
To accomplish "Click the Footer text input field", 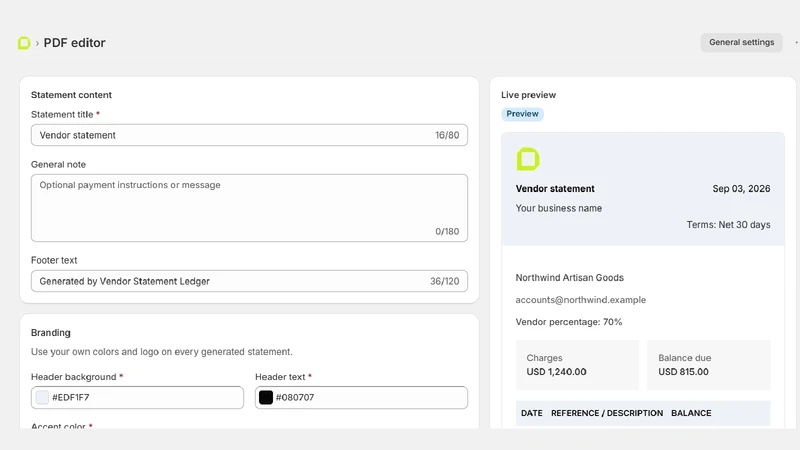I will pos(249,281).
